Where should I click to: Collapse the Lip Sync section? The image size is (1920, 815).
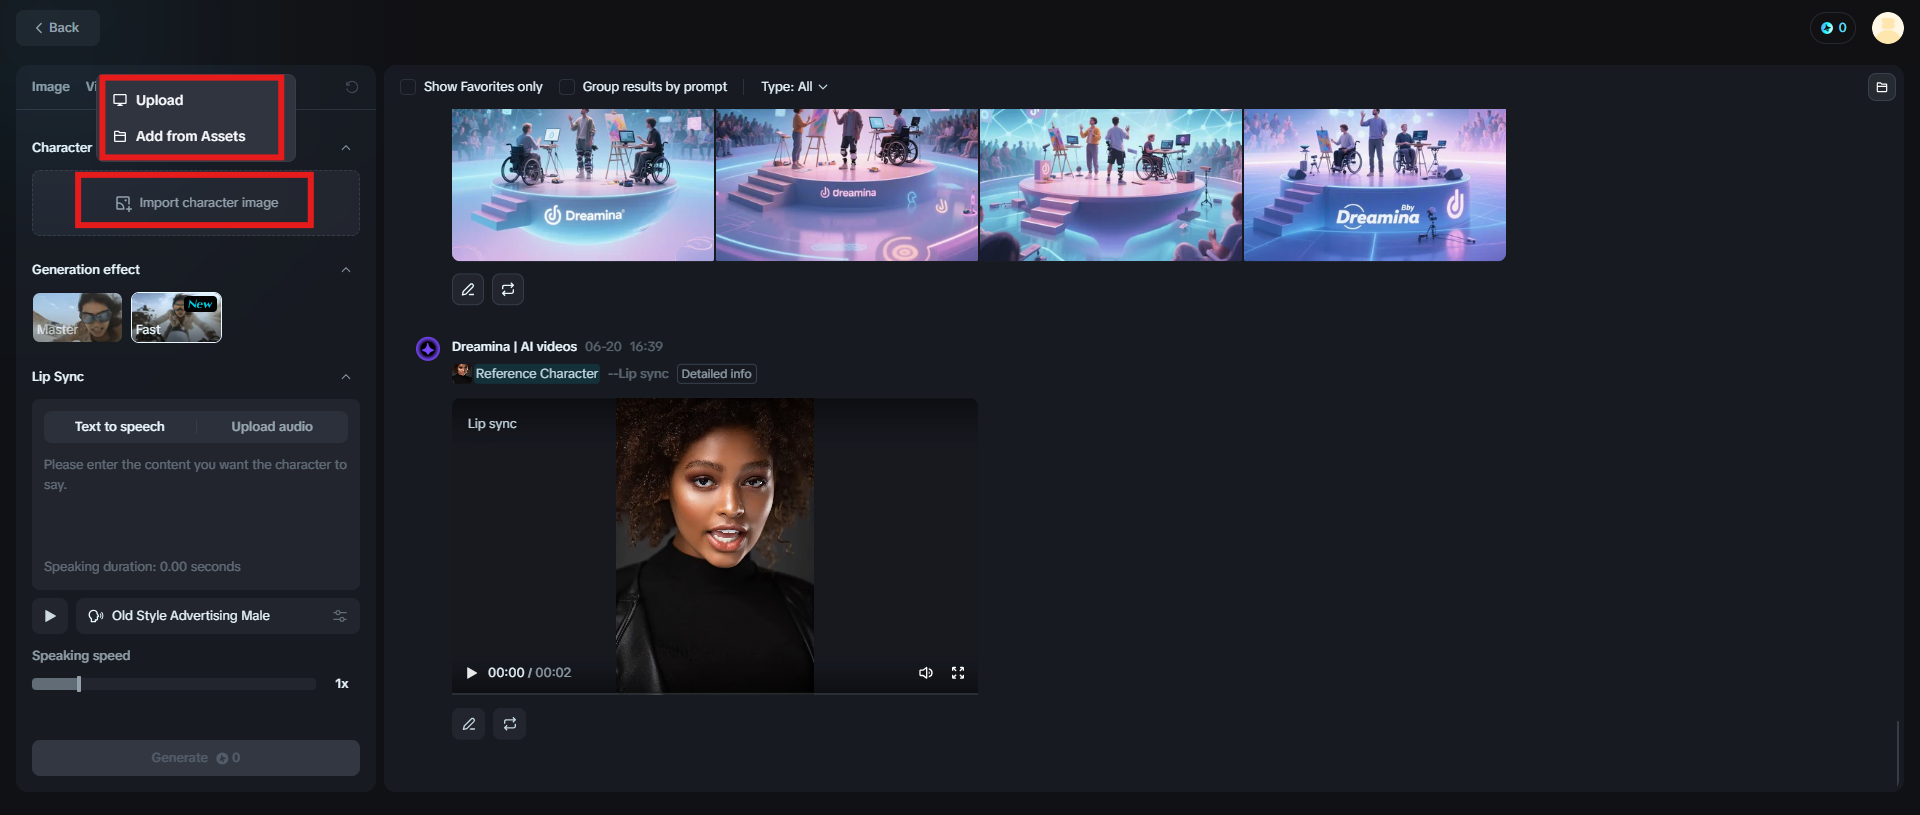pyautogui.click(x=346, y=377)
